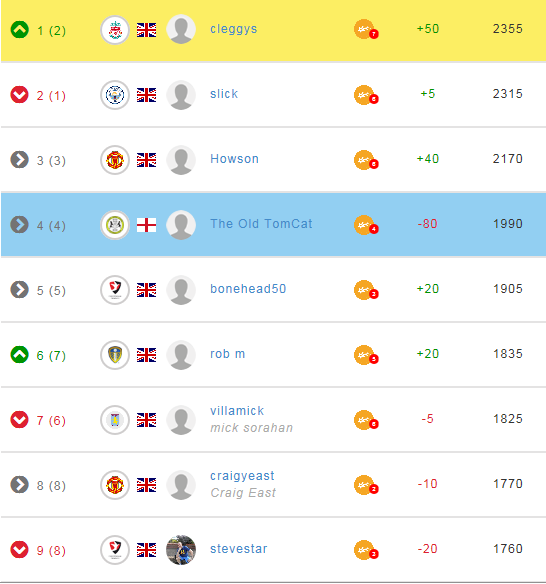Click the orange trophy badge on the bonehead50 row
The height and width of the screenshot is (584, 546).
pos(366,290)
